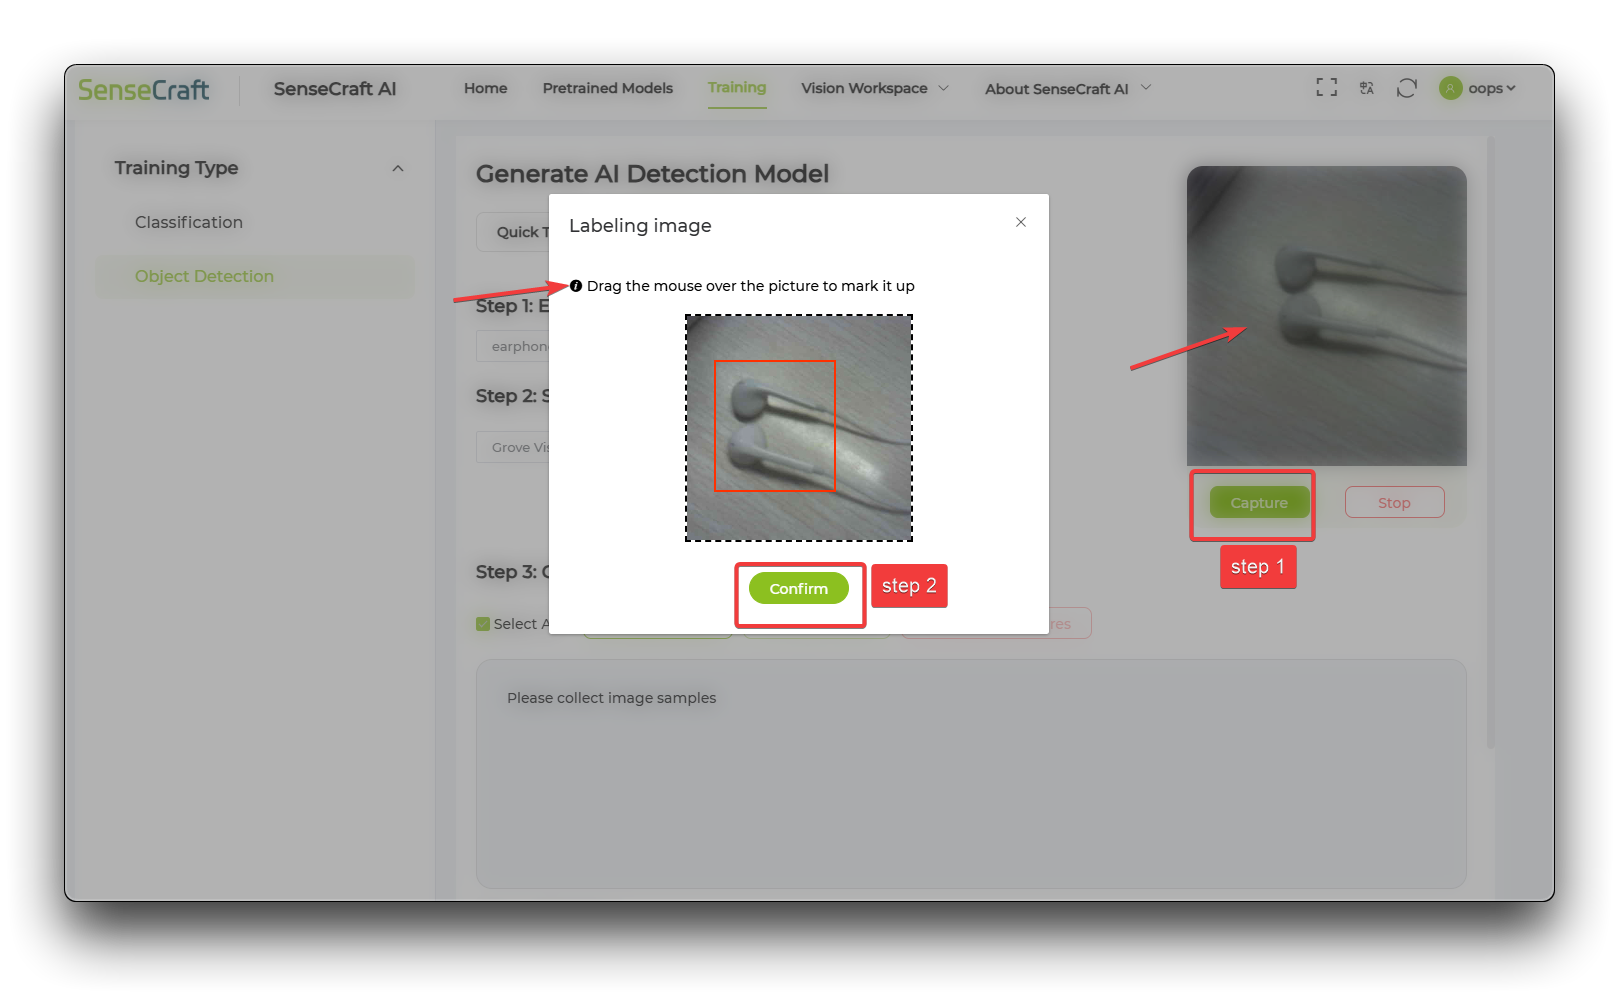Select the Object Detection training type
The image size is (1619, 998).
pyautogui.click(x=203, y=276)
